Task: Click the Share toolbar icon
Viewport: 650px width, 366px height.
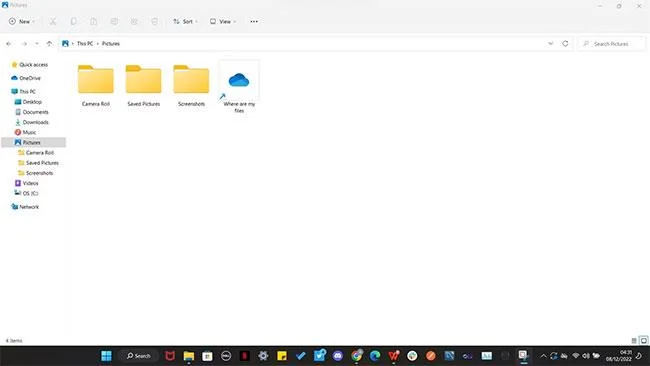Action: pyautogui.click(x=134, y=22)
